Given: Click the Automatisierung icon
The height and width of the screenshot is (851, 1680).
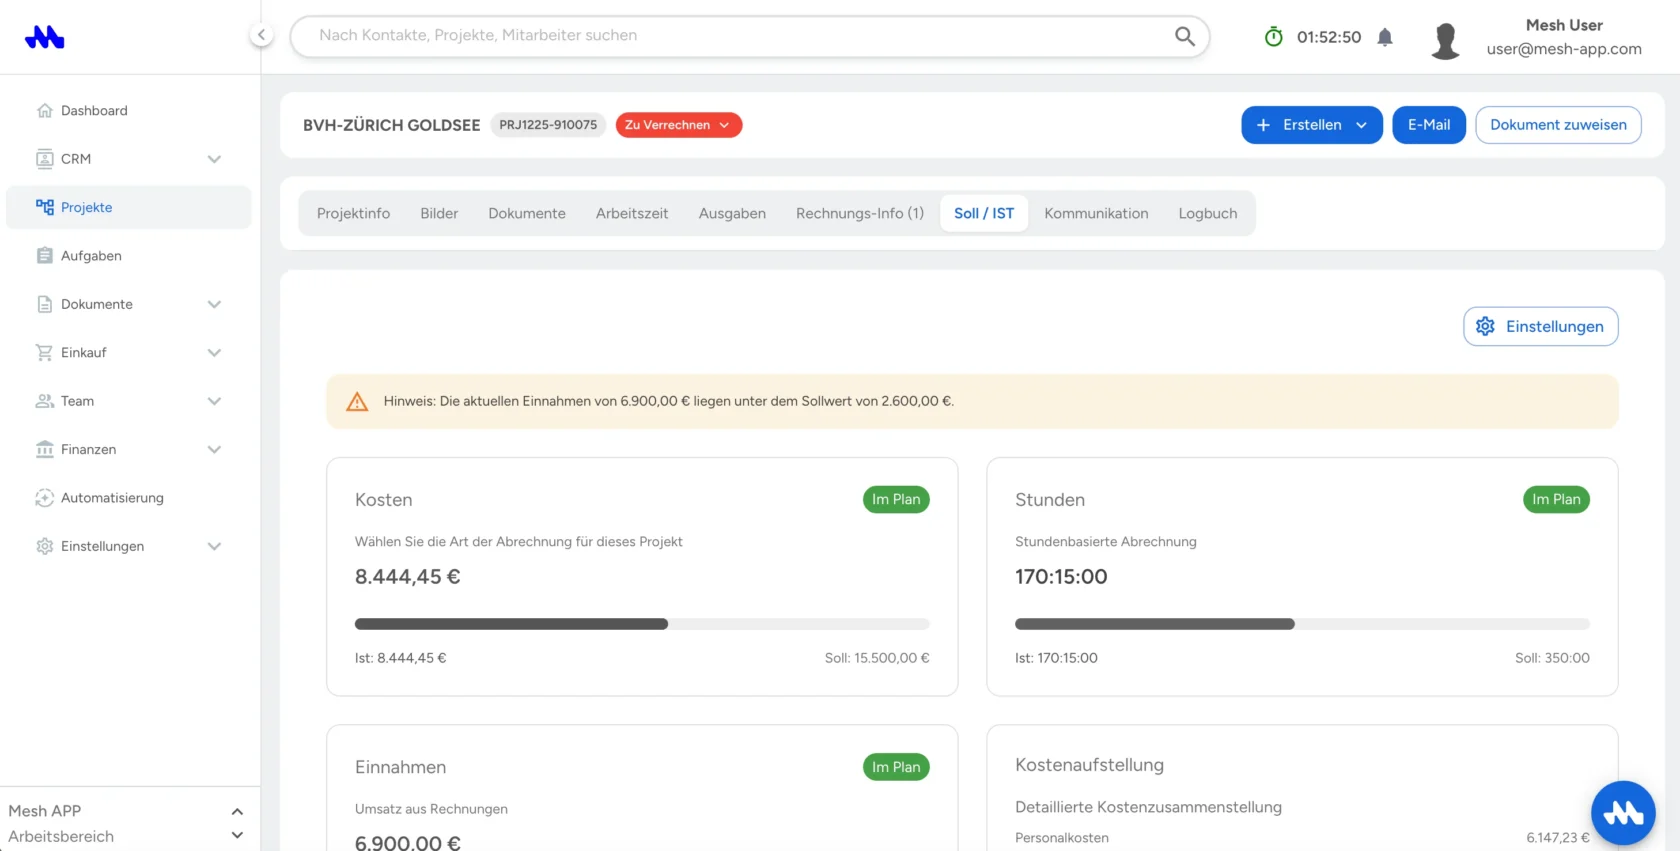Looking at the screenshot, I should (x=44, y=498).
